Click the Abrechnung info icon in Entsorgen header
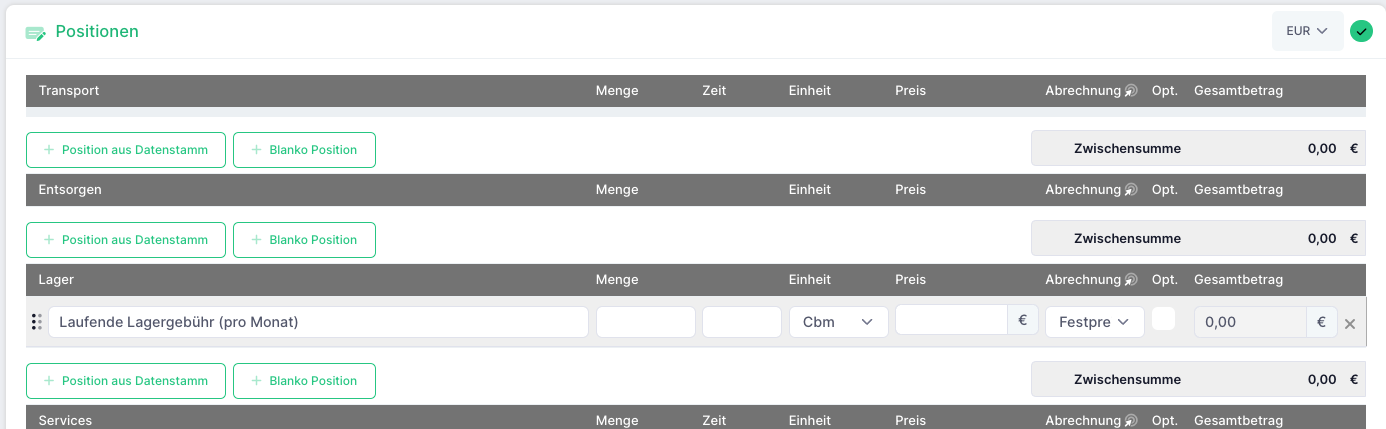Screen dimensions: 1386x429 coord(1131,190)
